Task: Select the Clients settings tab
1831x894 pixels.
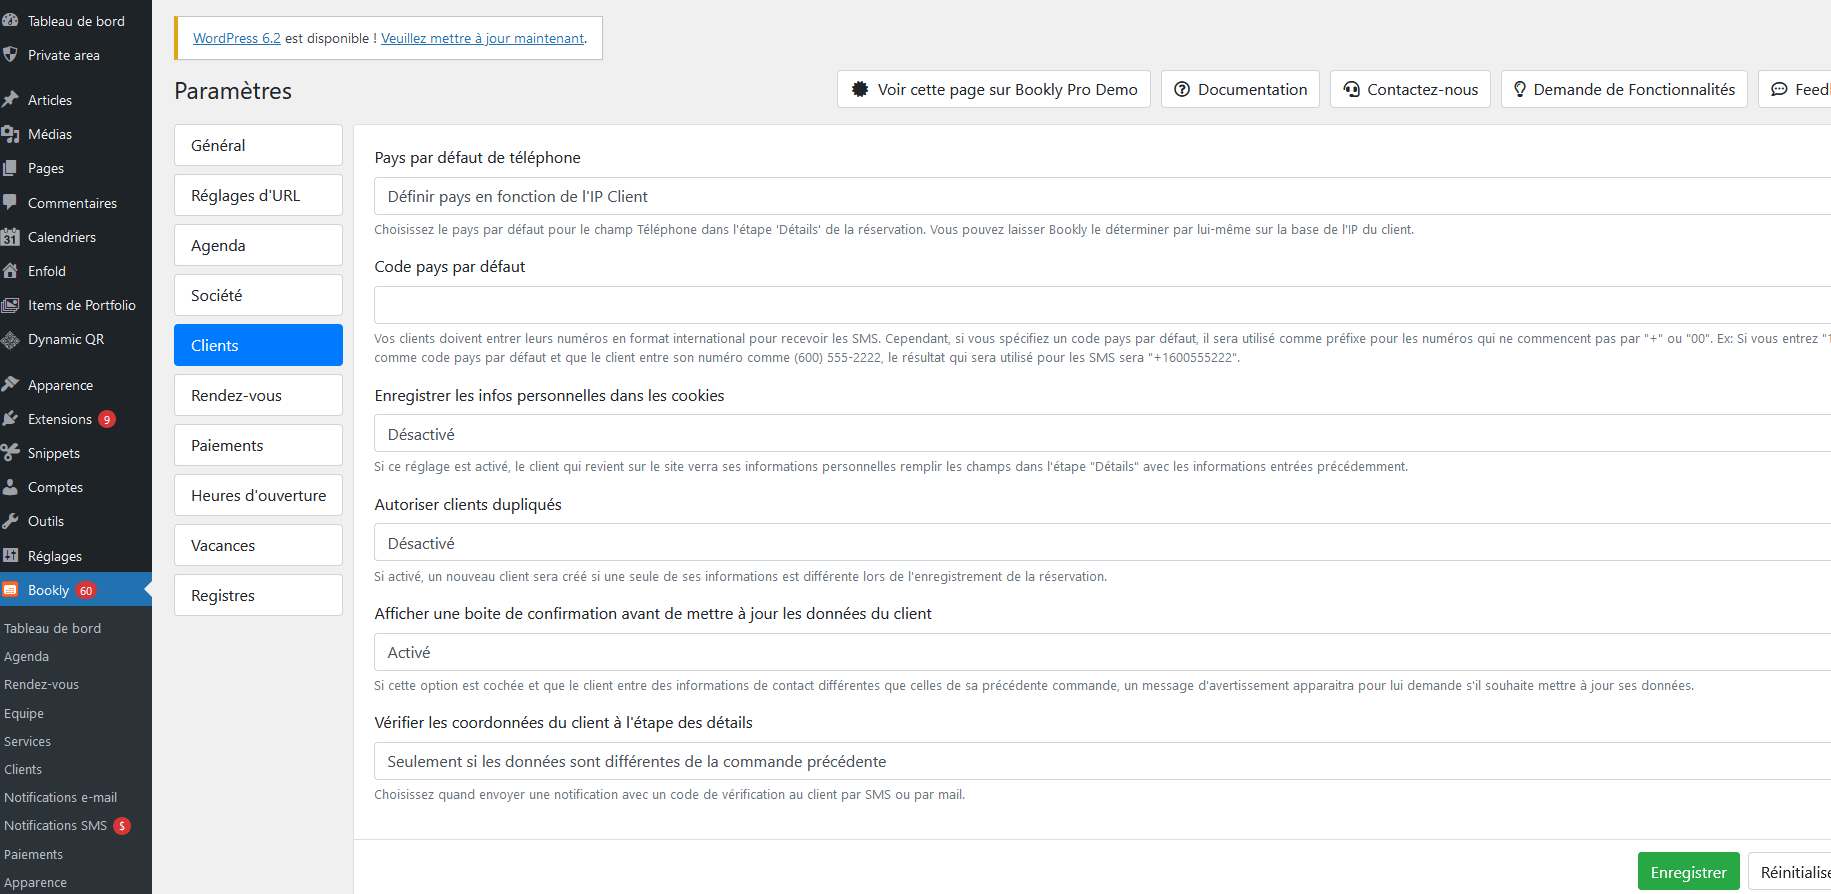Action: [x=258, y=345]
